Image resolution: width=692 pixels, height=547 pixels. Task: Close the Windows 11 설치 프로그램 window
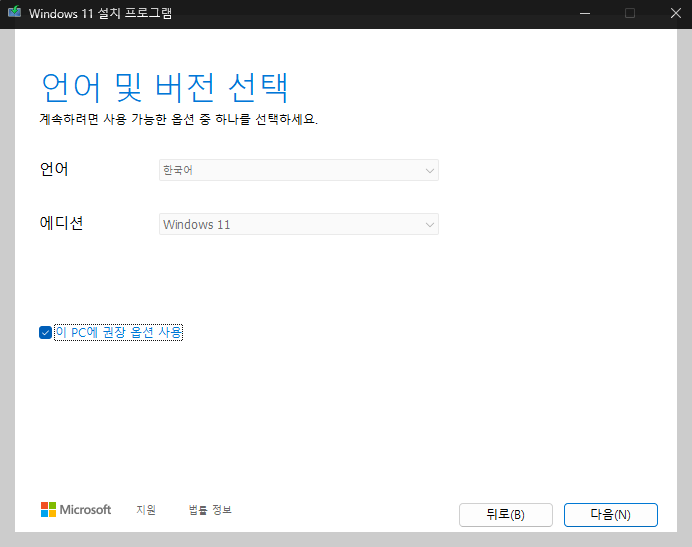pos(676,13)
